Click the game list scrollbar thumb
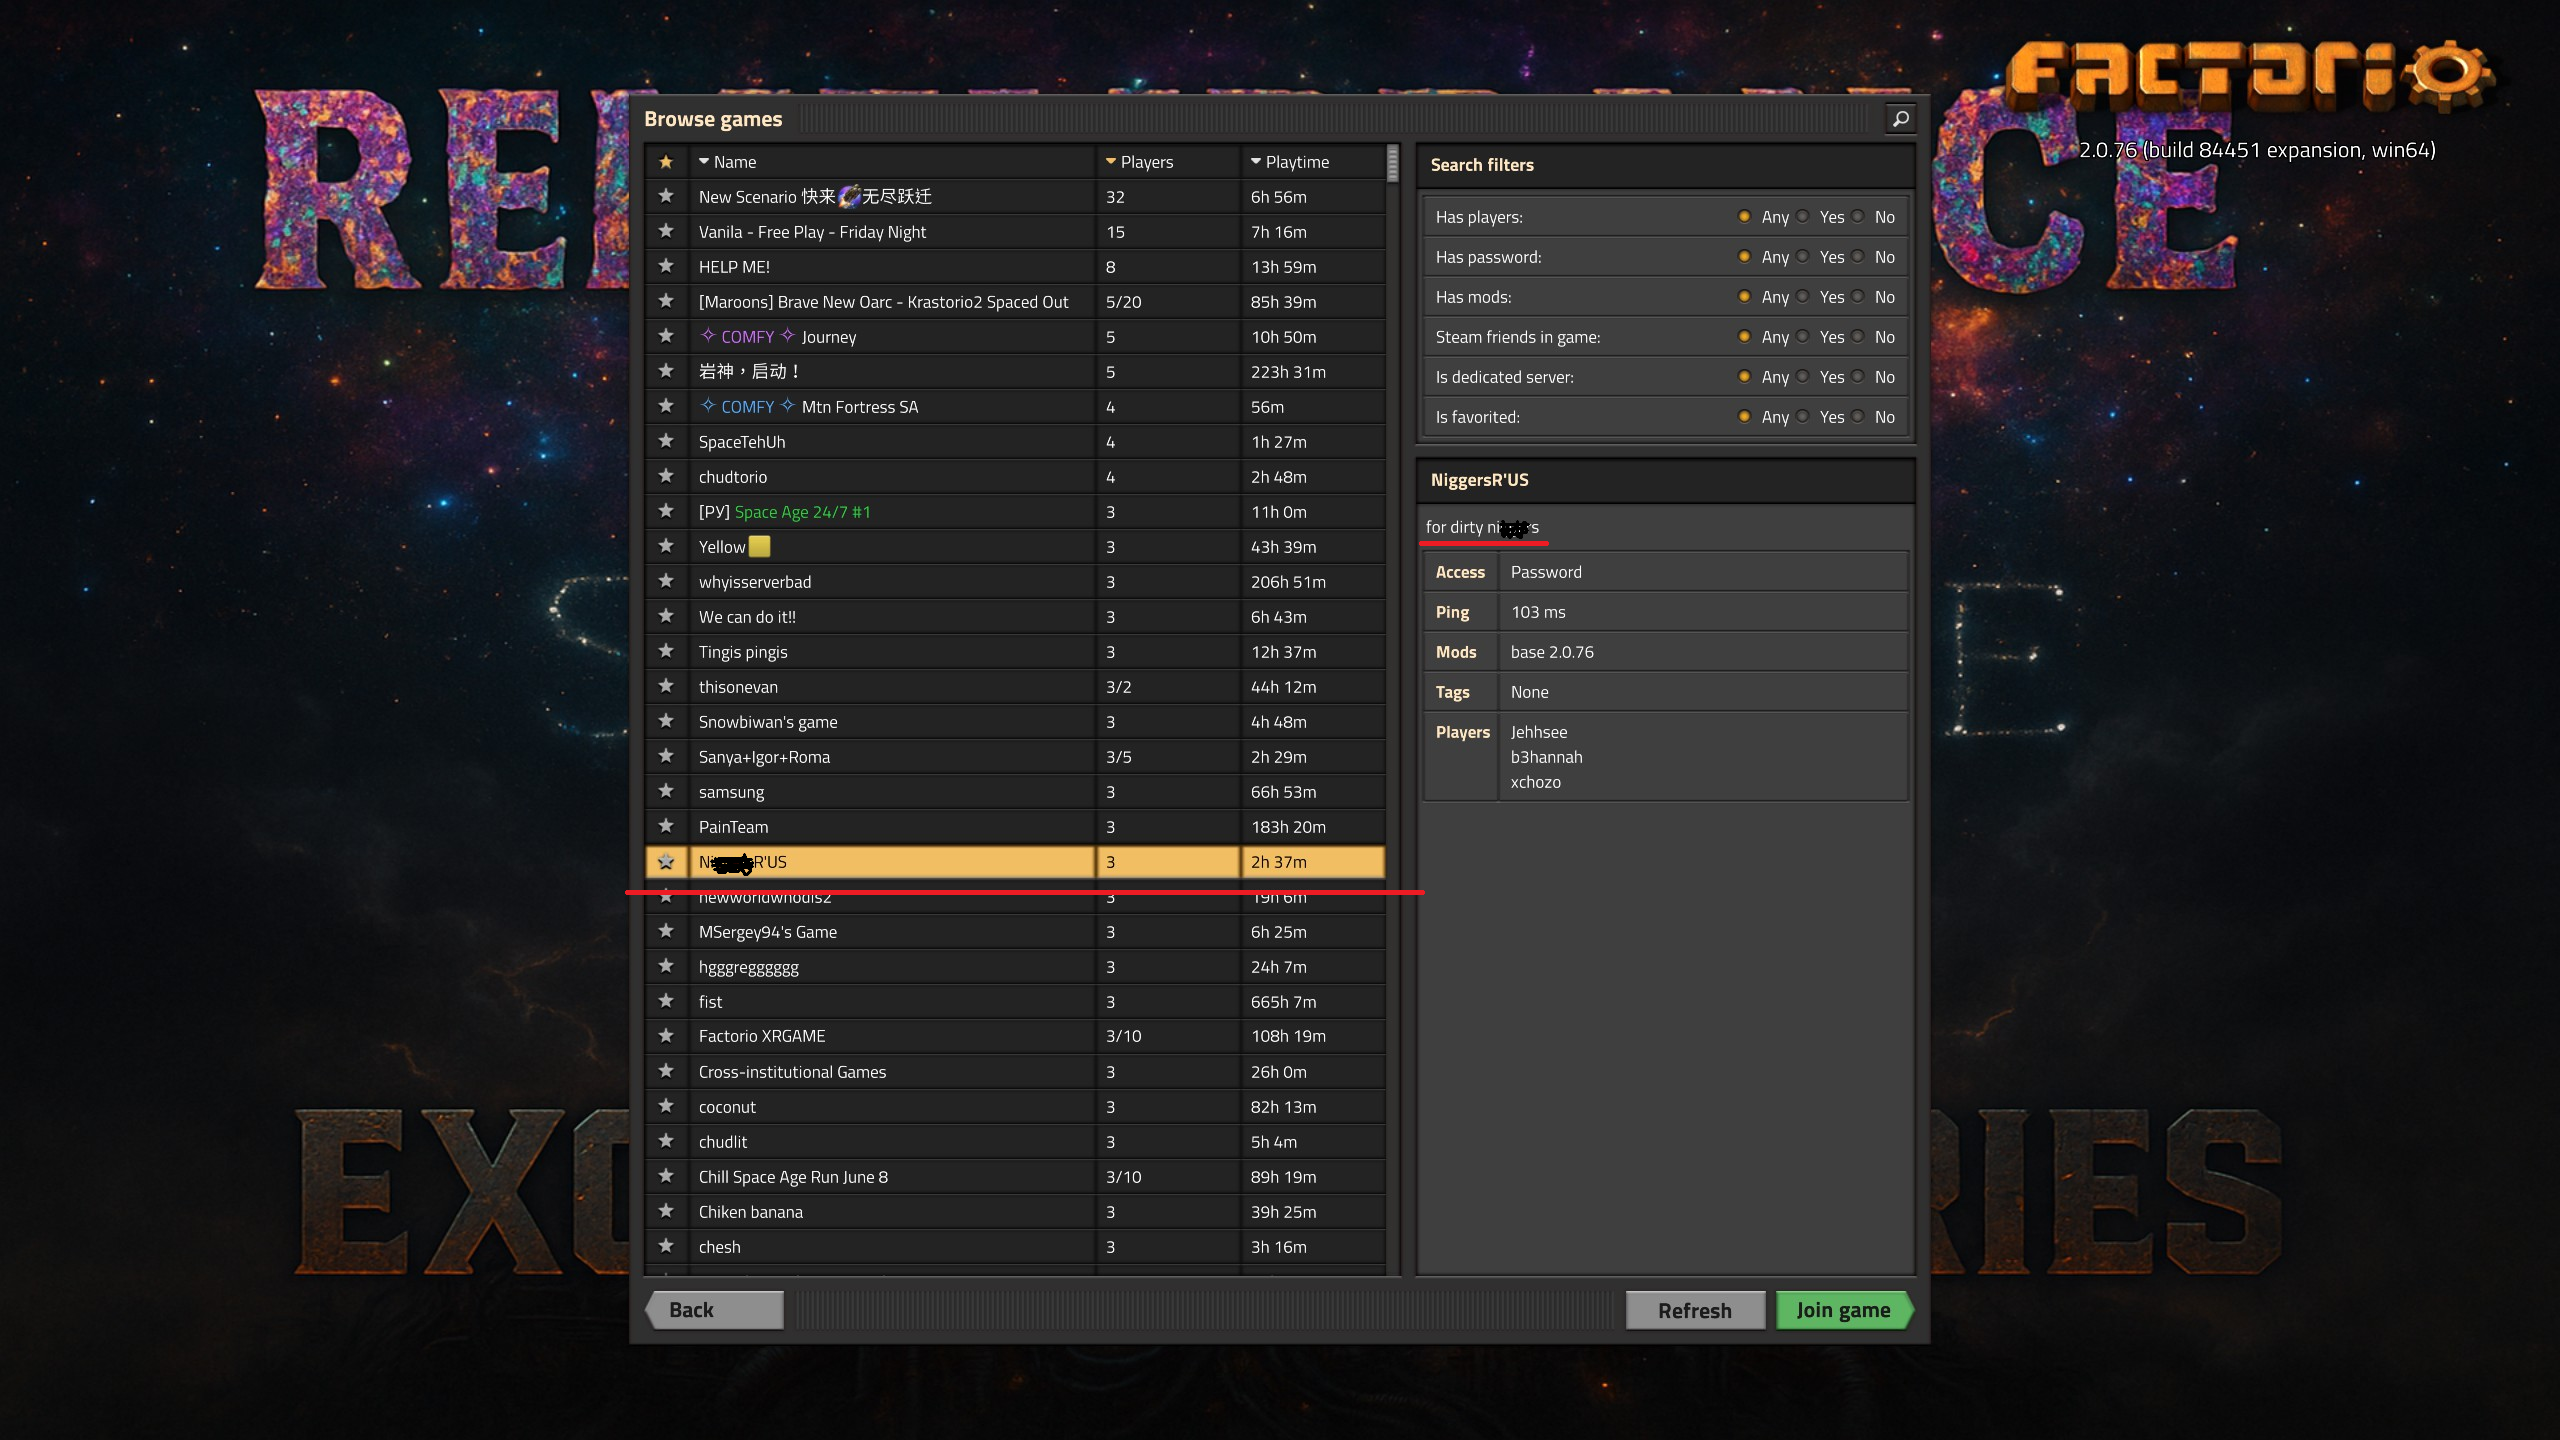 pyautogui.click(x=1393, y=164)
